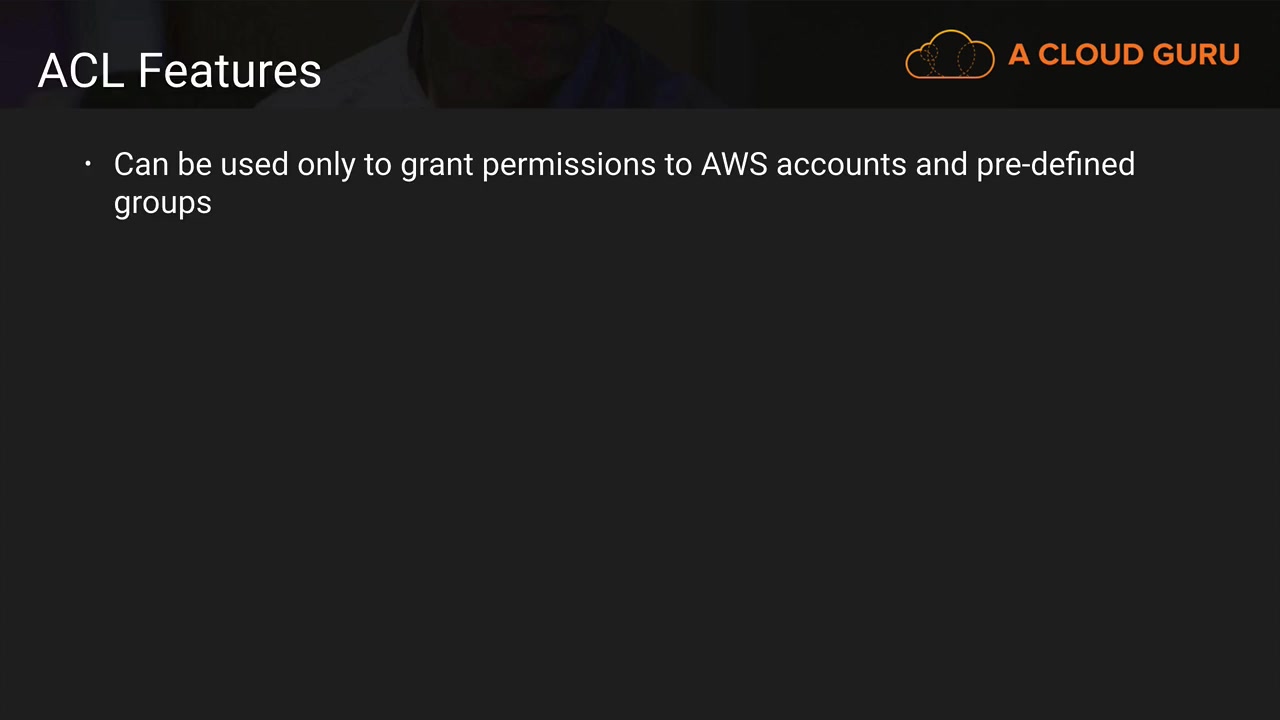The height and width of the screenshot is (720, 1280).
Task: Click the word accounts in the bullet
Action: pos(841,165)
